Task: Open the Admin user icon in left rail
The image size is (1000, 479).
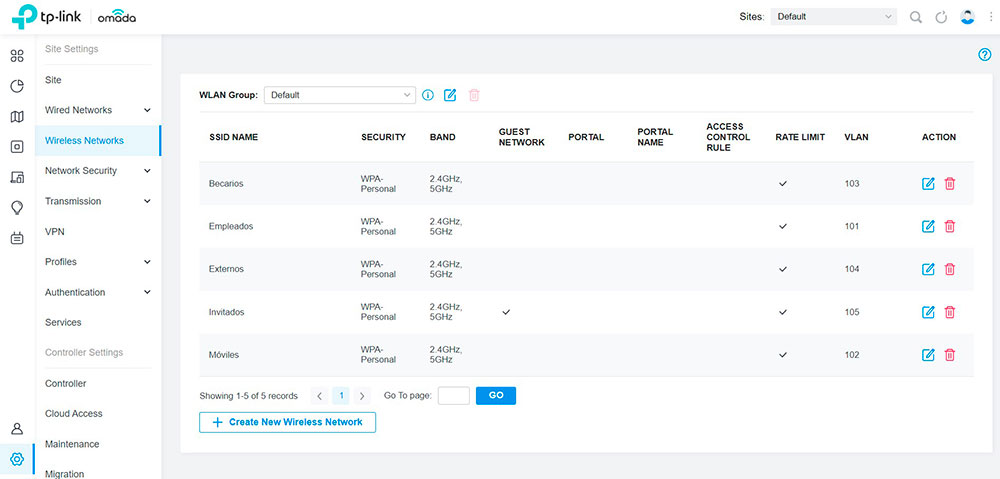Action: [17, 428]
